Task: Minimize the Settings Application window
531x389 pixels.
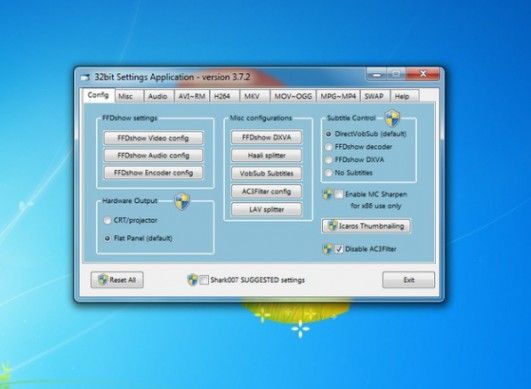Action: (377, 73)
